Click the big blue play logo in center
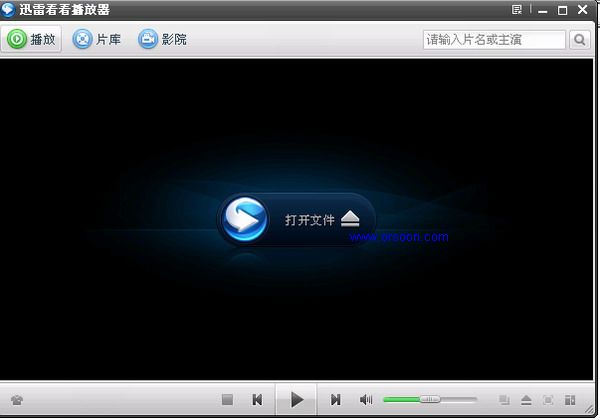 pos(245,219)
